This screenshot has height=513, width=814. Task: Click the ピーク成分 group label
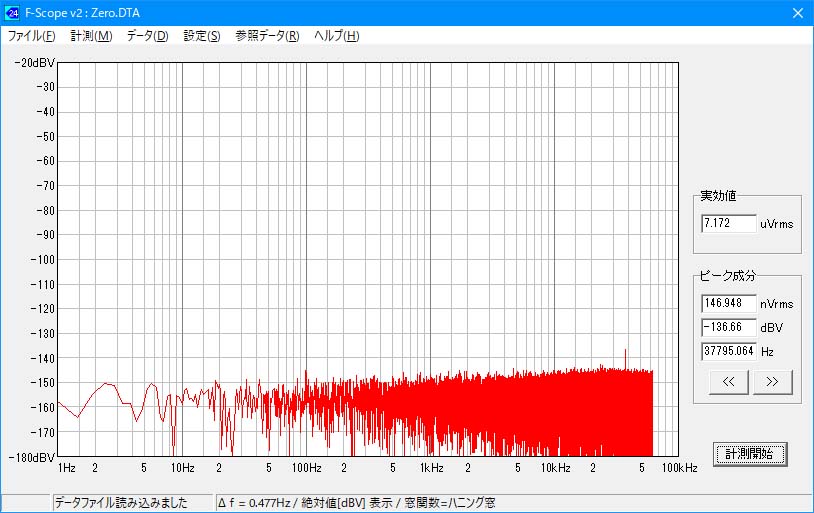click(727, 276)
